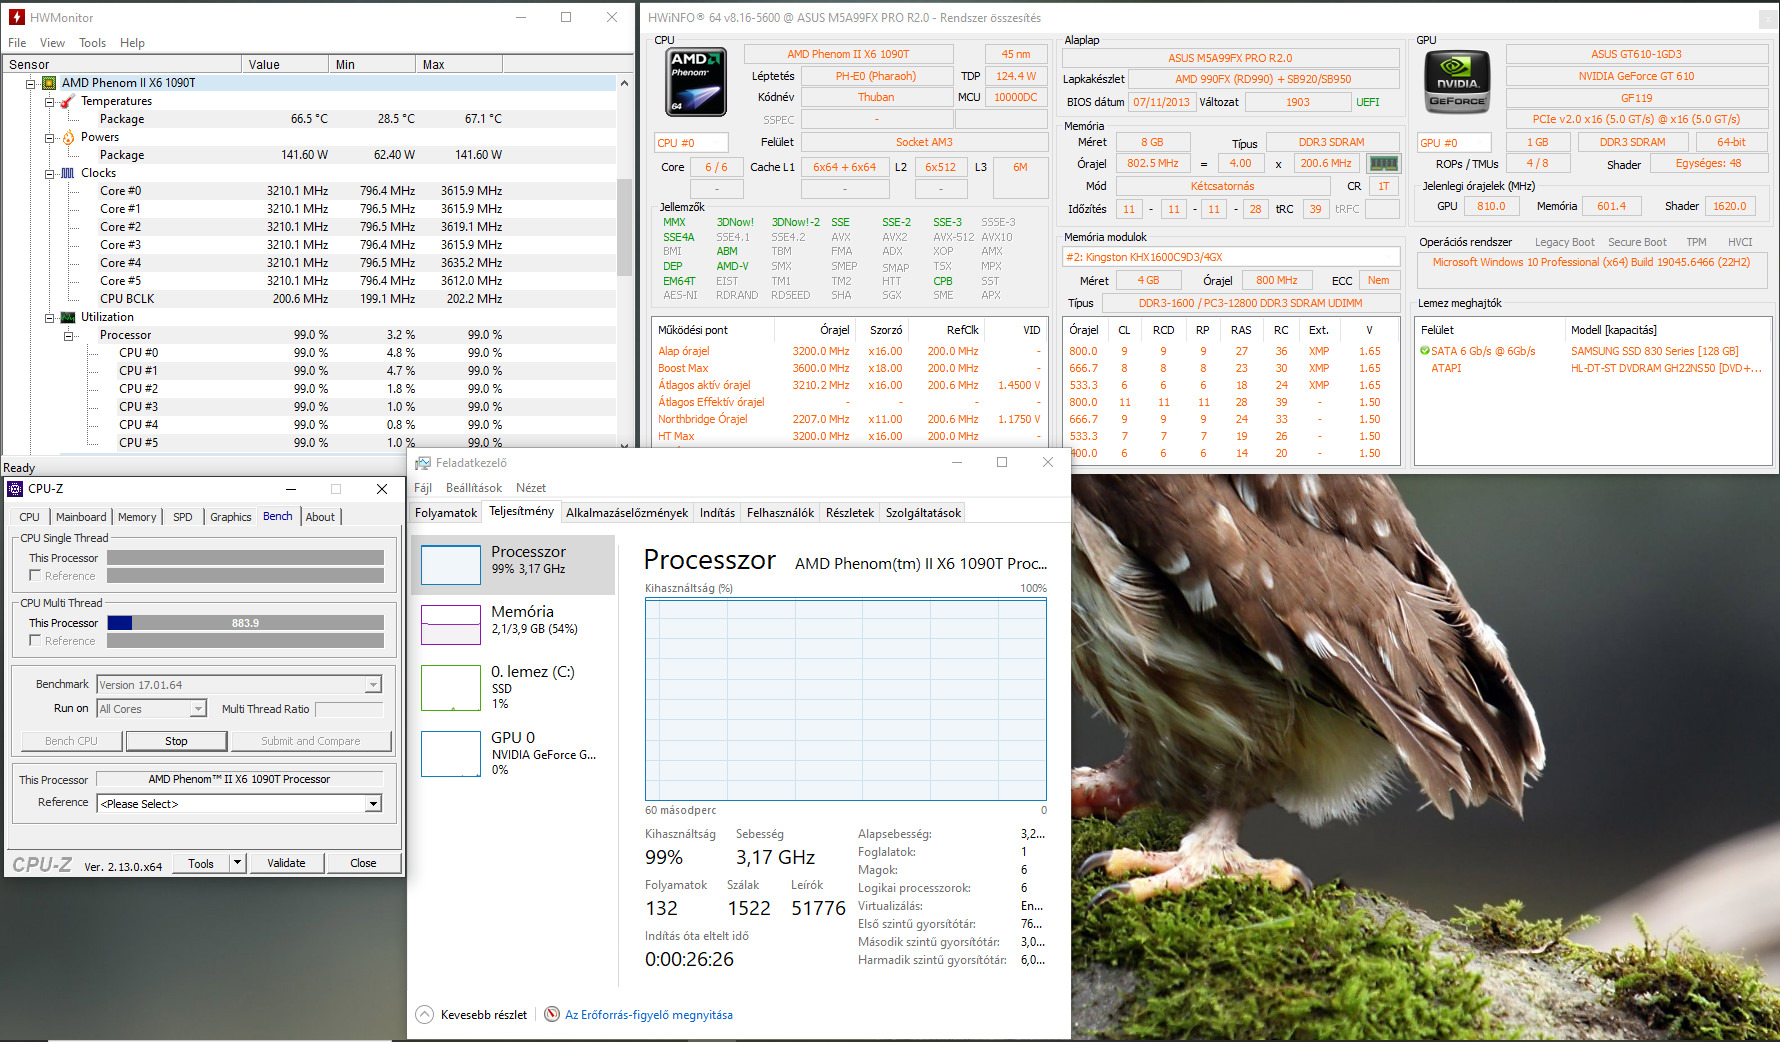Click the thermometer icon next to Temperatures
The image size is (1780, 1042).
pyautogui.click(x=68, y=101)
